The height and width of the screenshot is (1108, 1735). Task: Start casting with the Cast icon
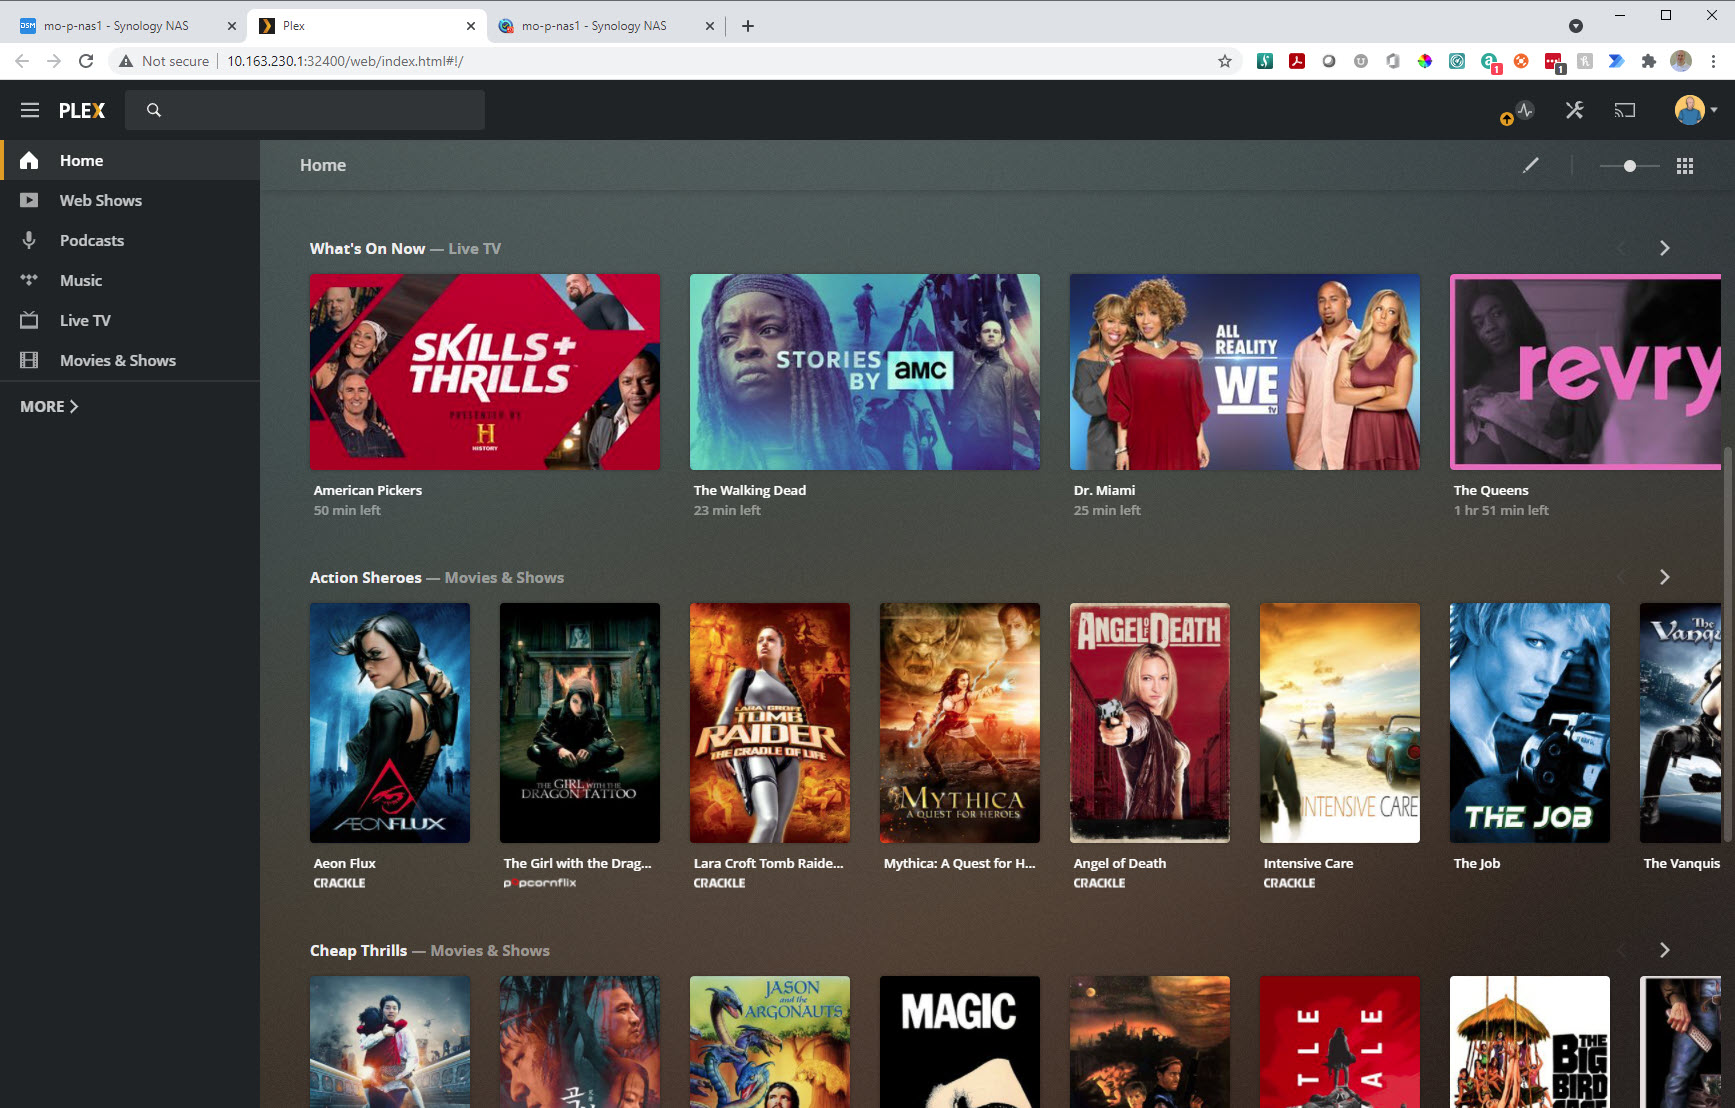click(x=1624, y=110)
